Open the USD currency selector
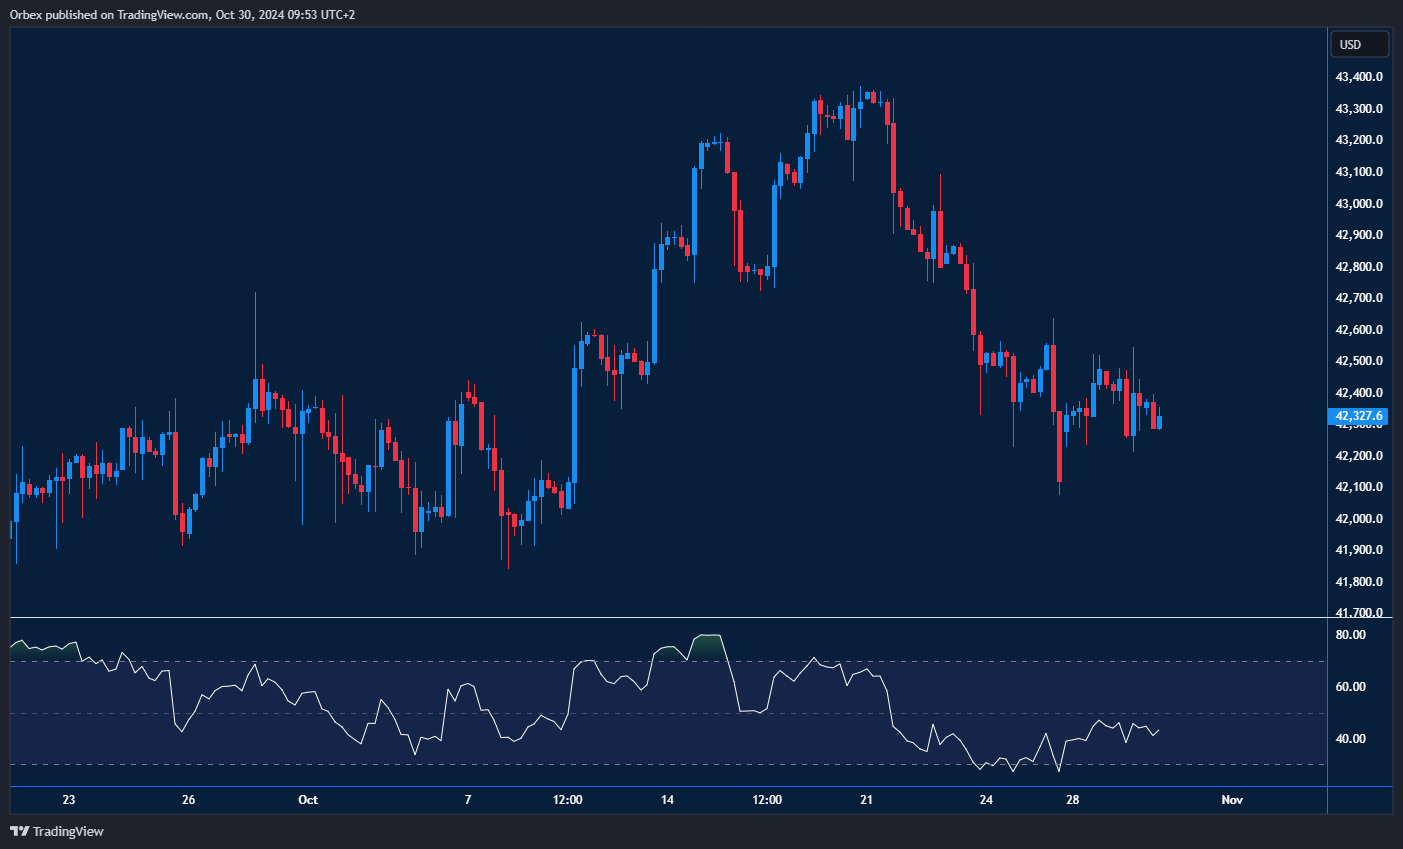 tap(1358, 44)
